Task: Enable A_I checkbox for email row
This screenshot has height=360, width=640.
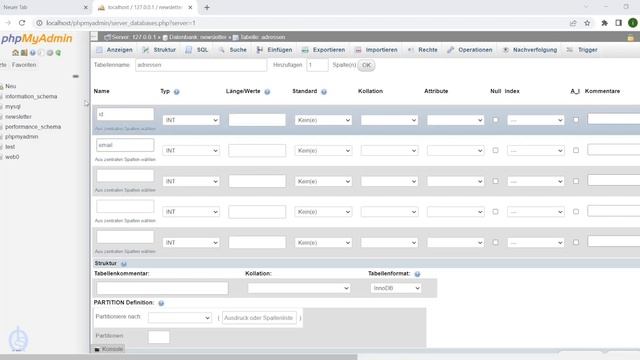Action: [576, 150]
